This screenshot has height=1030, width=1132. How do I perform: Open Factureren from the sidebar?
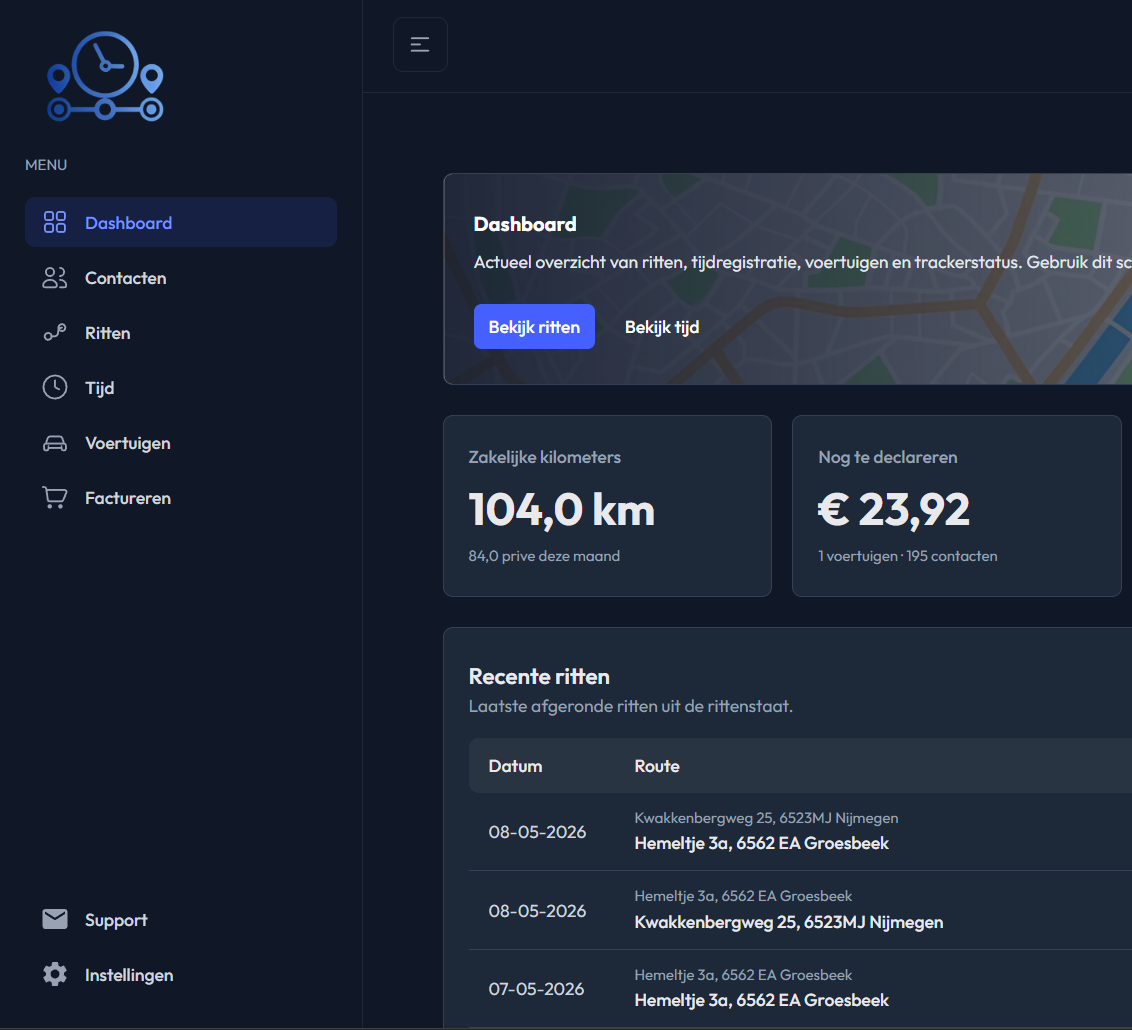(181, 498)
